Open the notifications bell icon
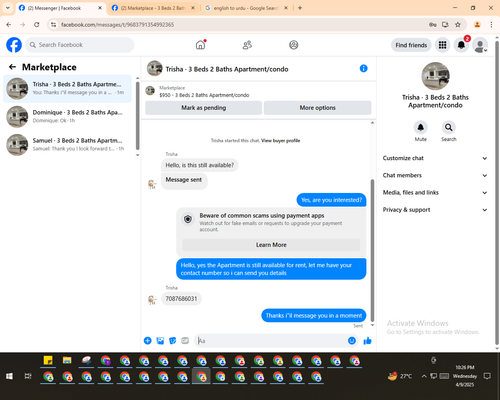Image resolution: width=500 pixels, height=400 pixels. pyautogui.click(x=461, y=45)
